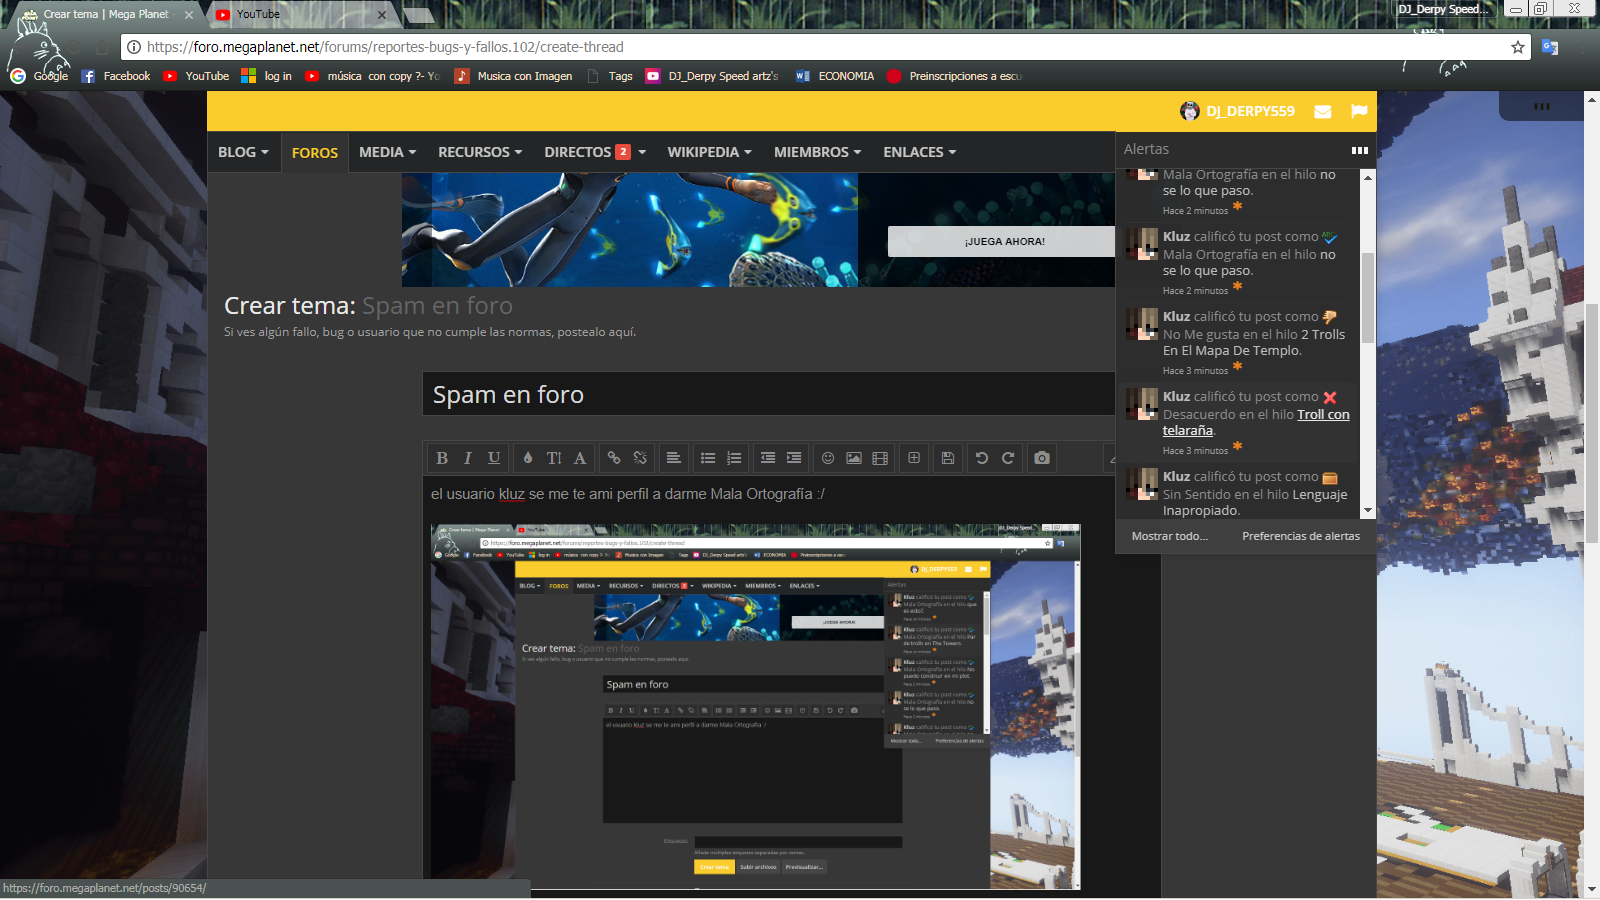This screenshot has width=1600, height=900.
Task: Open the font family tool
Action: point(580,458)
